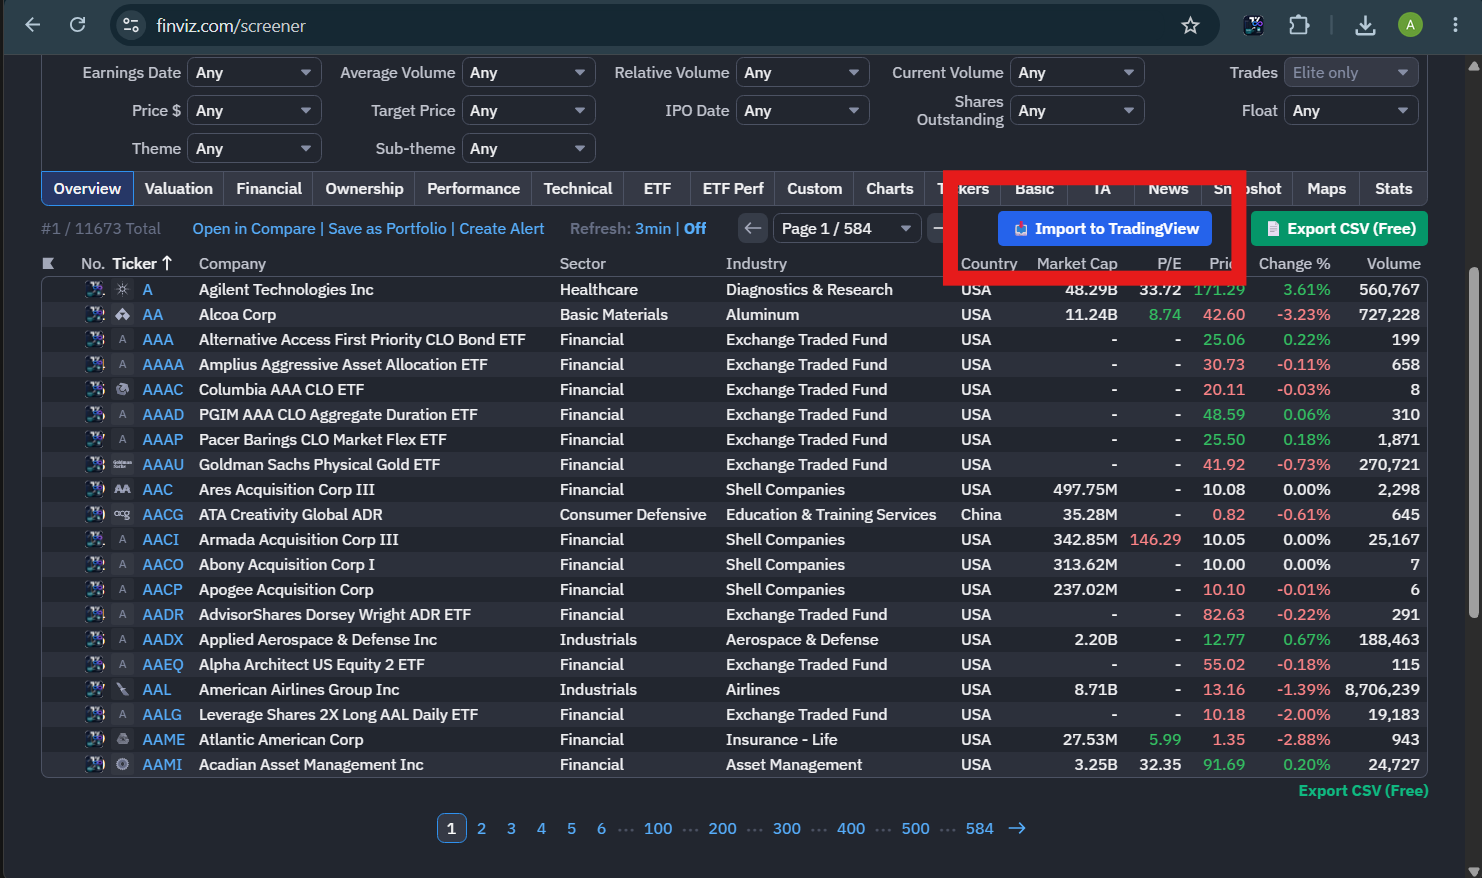
Task: Click the Goldman Sachs Physical Gold ETF logo
Action: click(123, 464)
